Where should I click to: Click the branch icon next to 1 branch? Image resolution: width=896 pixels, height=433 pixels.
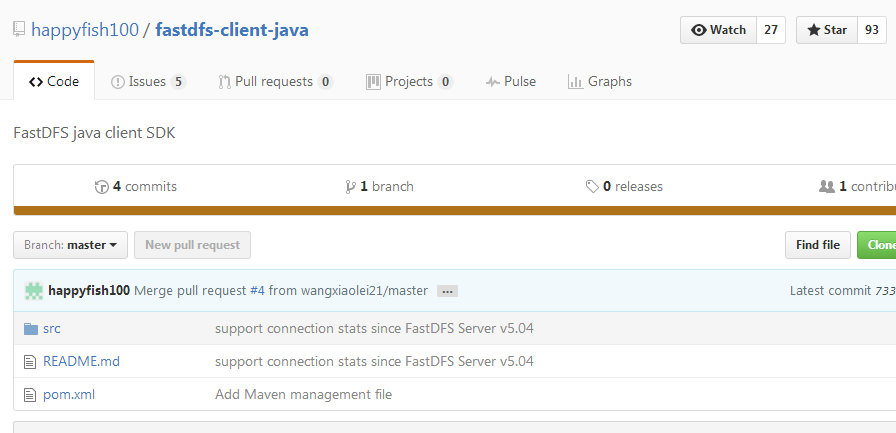click(x=350, y=187)
